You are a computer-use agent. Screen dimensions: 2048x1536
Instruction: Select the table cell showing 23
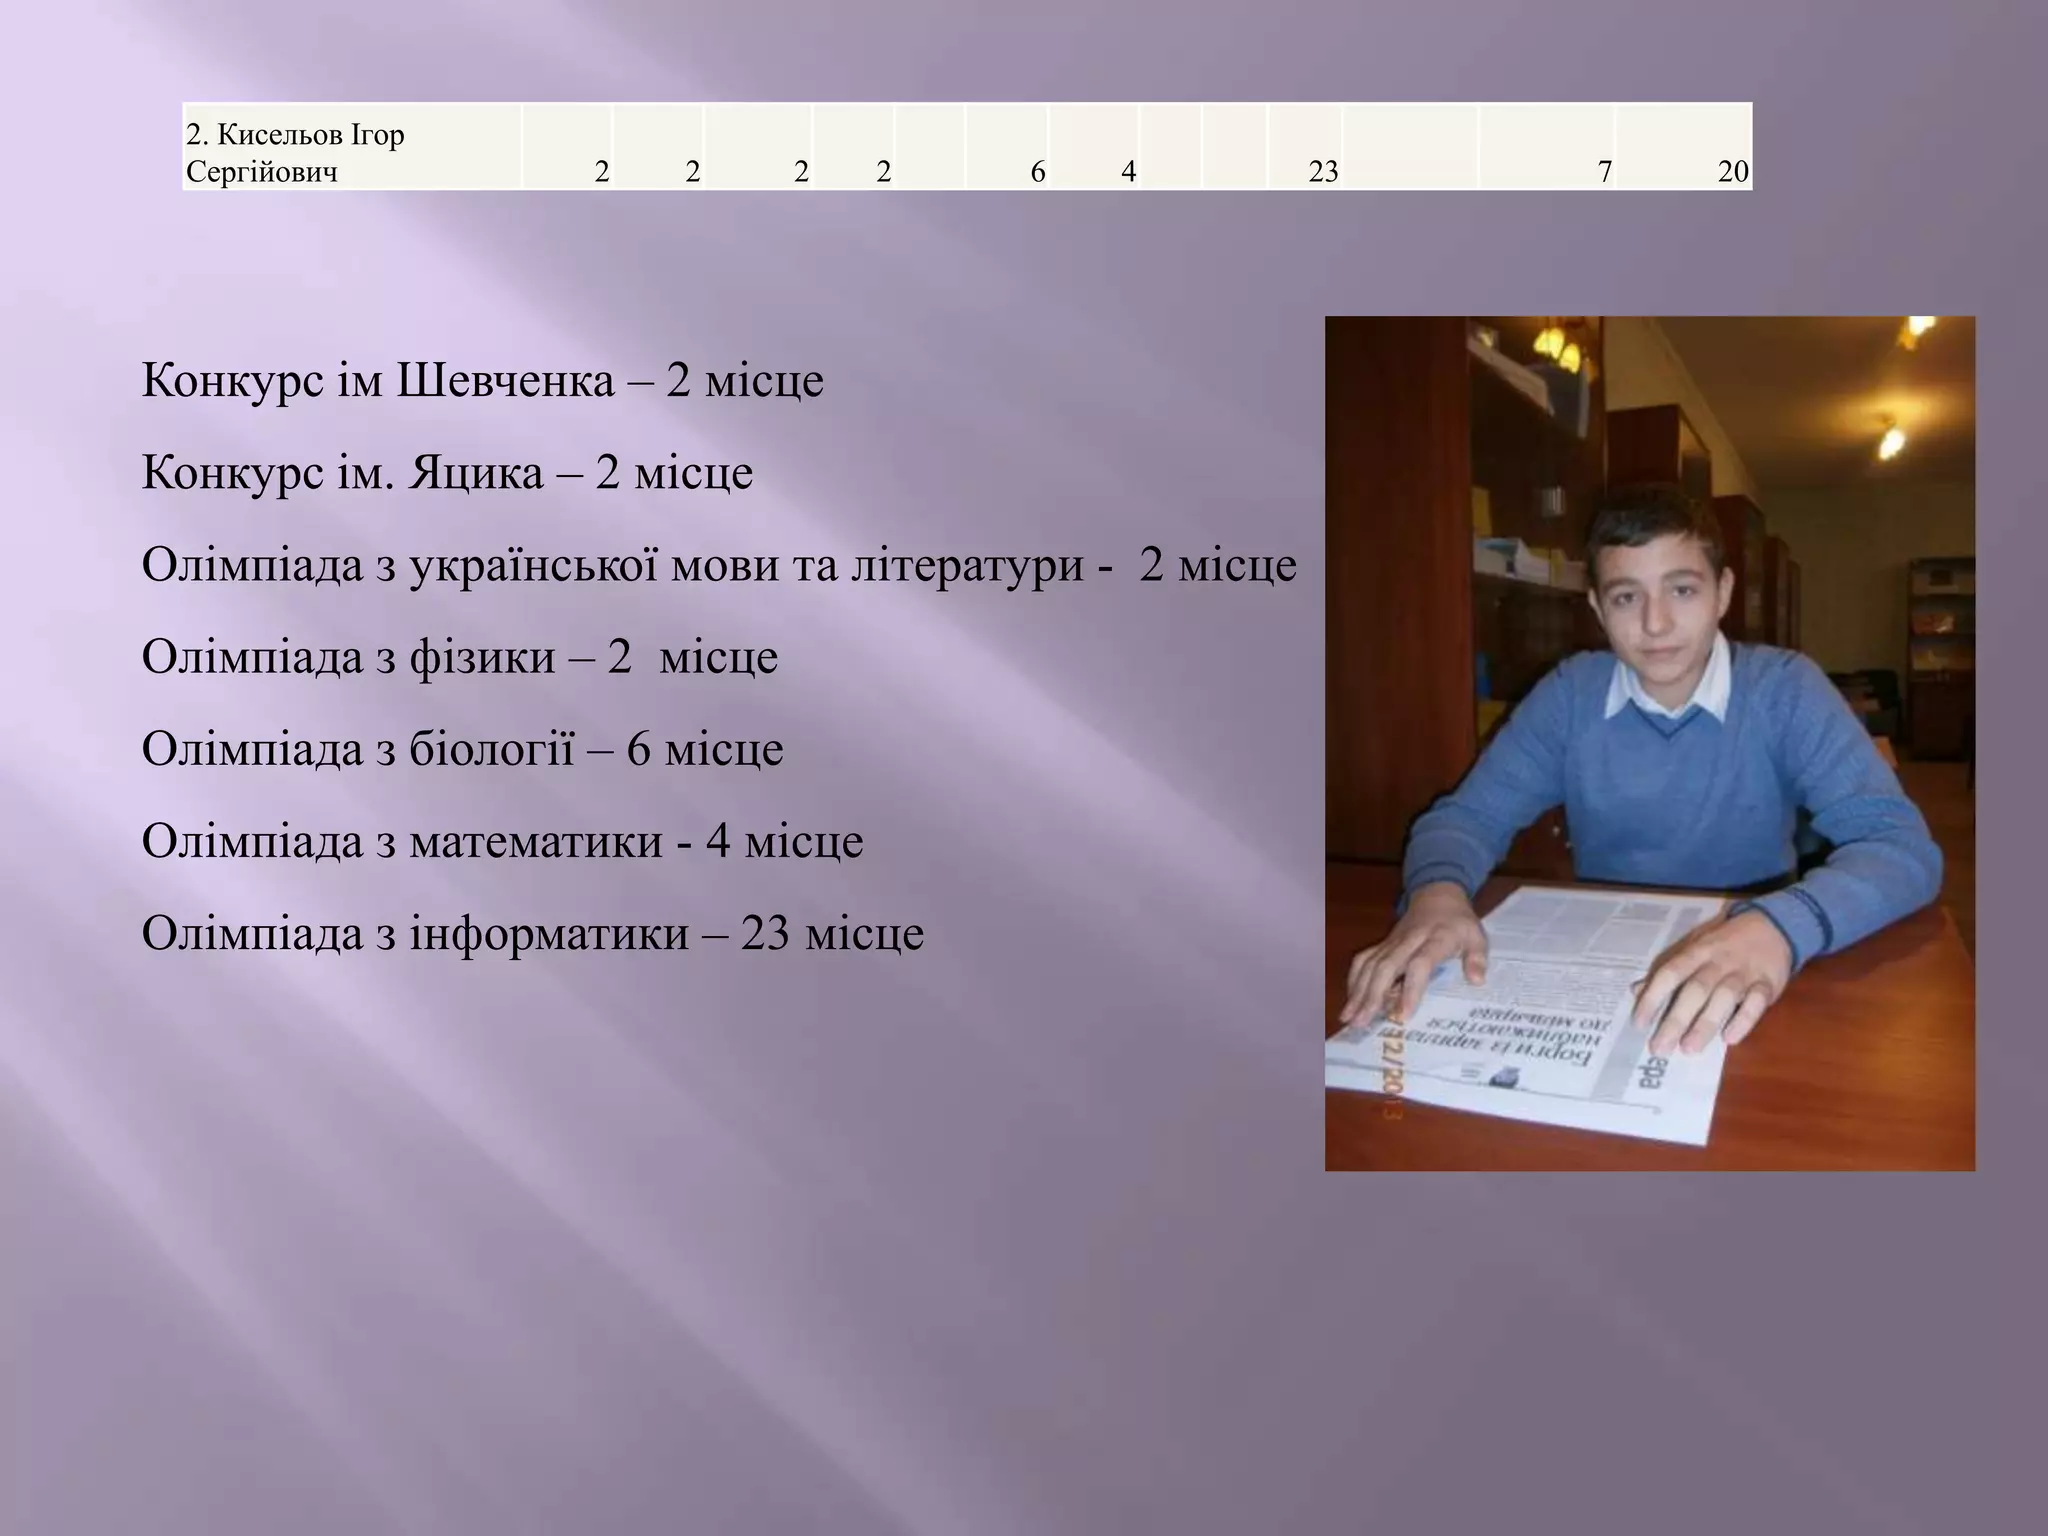(x=1304, y=146)
